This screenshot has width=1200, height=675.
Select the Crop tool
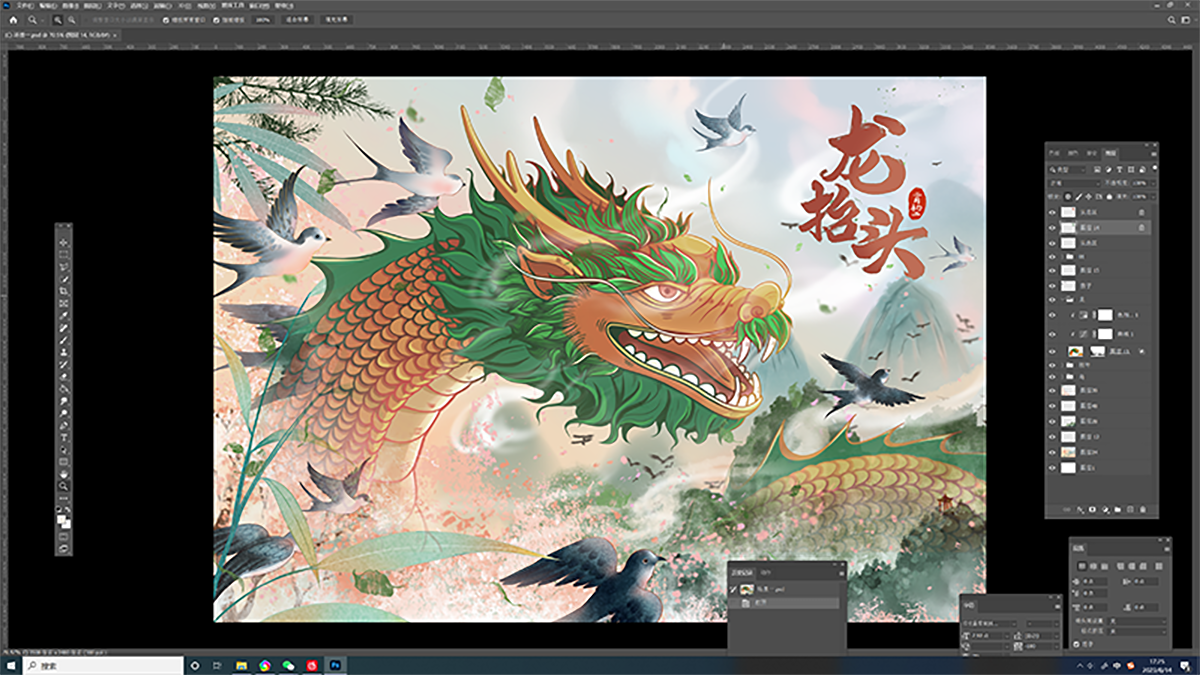tap(63, 291)
